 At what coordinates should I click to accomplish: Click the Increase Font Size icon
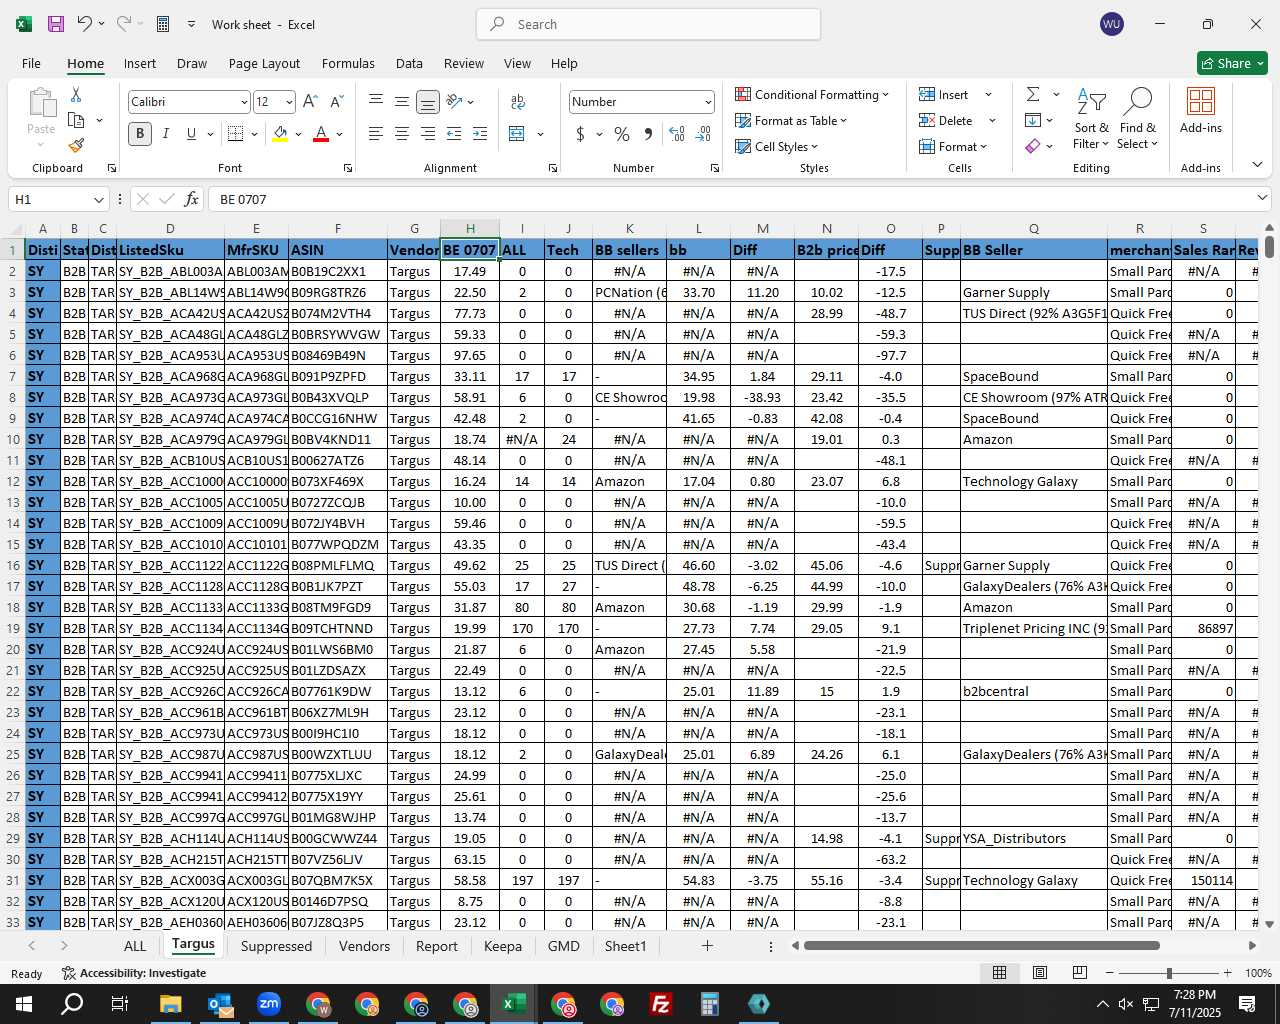pos(310,102)
